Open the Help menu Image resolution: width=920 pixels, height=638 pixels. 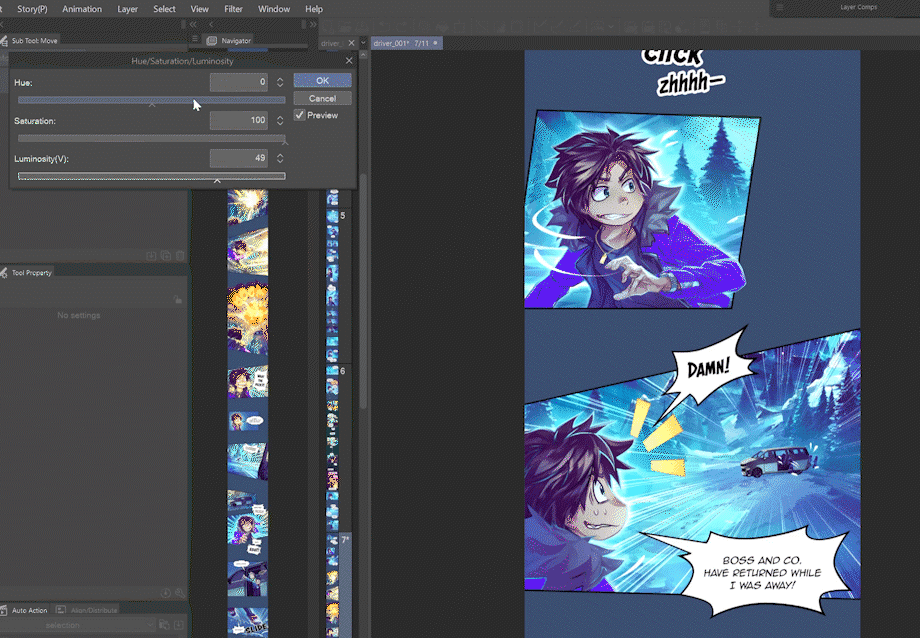pyautogui.click(x=314, y=9)
